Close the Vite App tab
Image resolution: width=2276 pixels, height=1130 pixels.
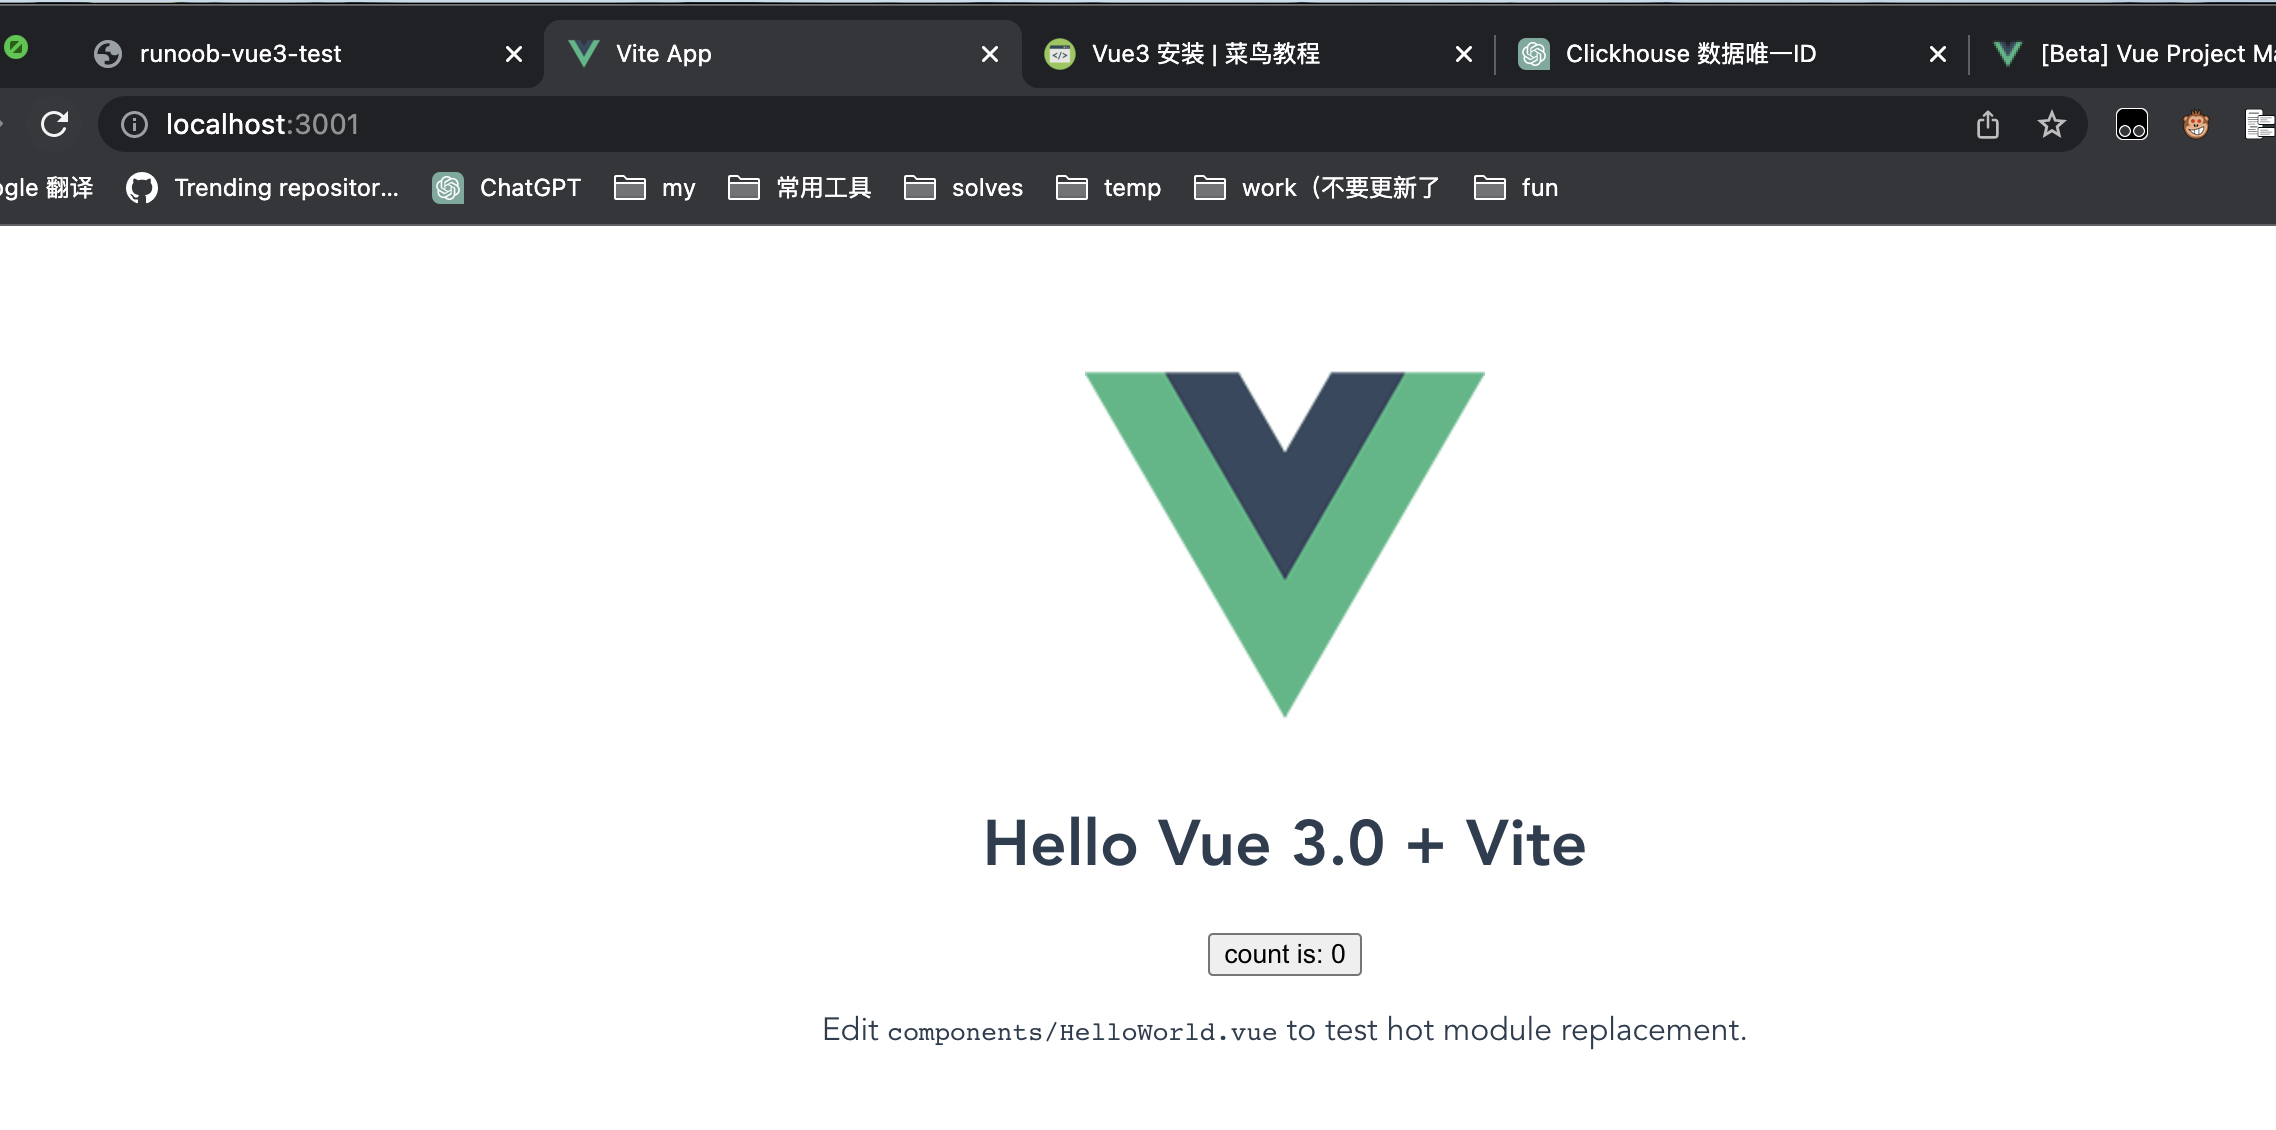pyautogui.click(x=990, y=54)
